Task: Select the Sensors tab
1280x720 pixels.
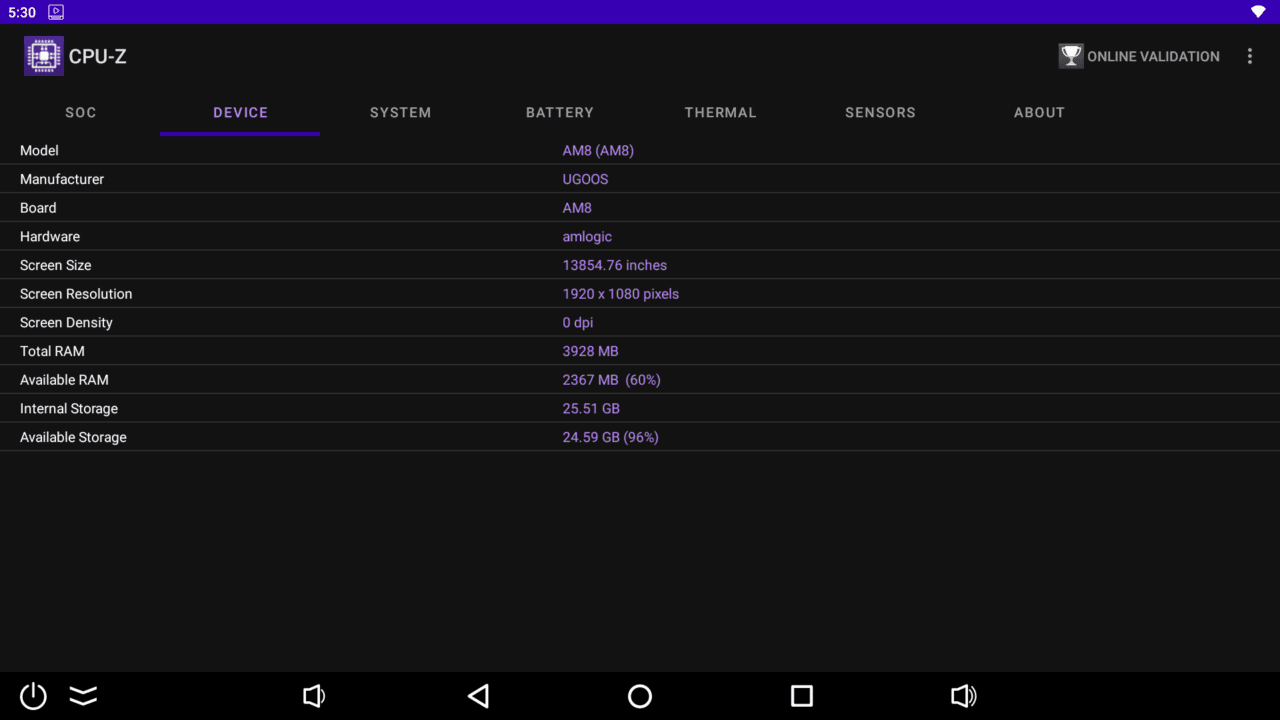Action: tap(880, 113)
